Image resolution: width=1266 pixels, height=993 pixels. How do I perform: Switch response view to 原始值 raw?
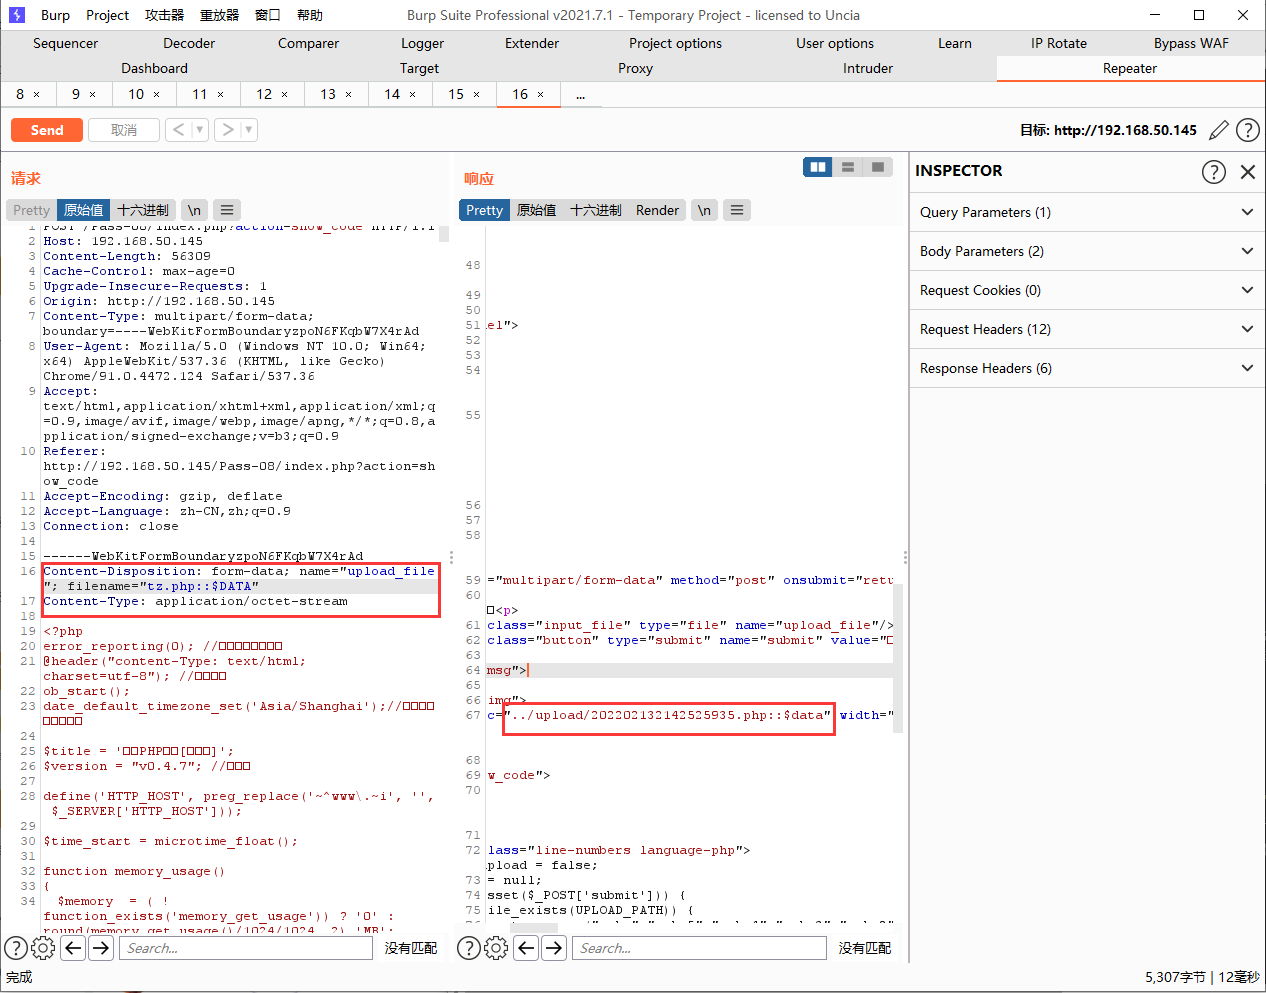point(536,210)
